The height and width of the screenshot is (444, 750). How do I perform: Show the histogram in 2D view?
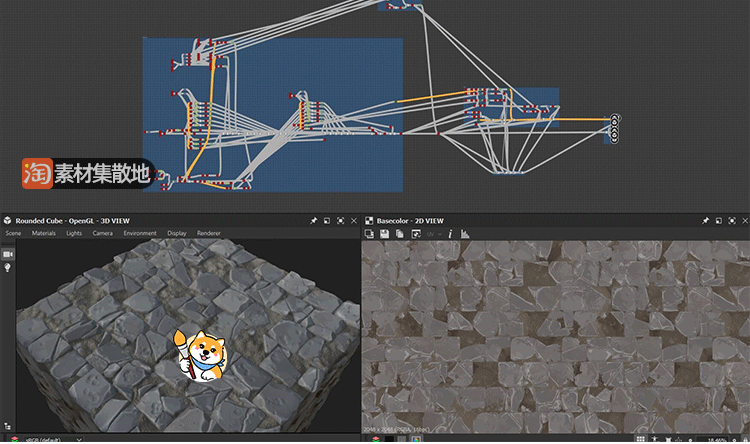(464, 233)
